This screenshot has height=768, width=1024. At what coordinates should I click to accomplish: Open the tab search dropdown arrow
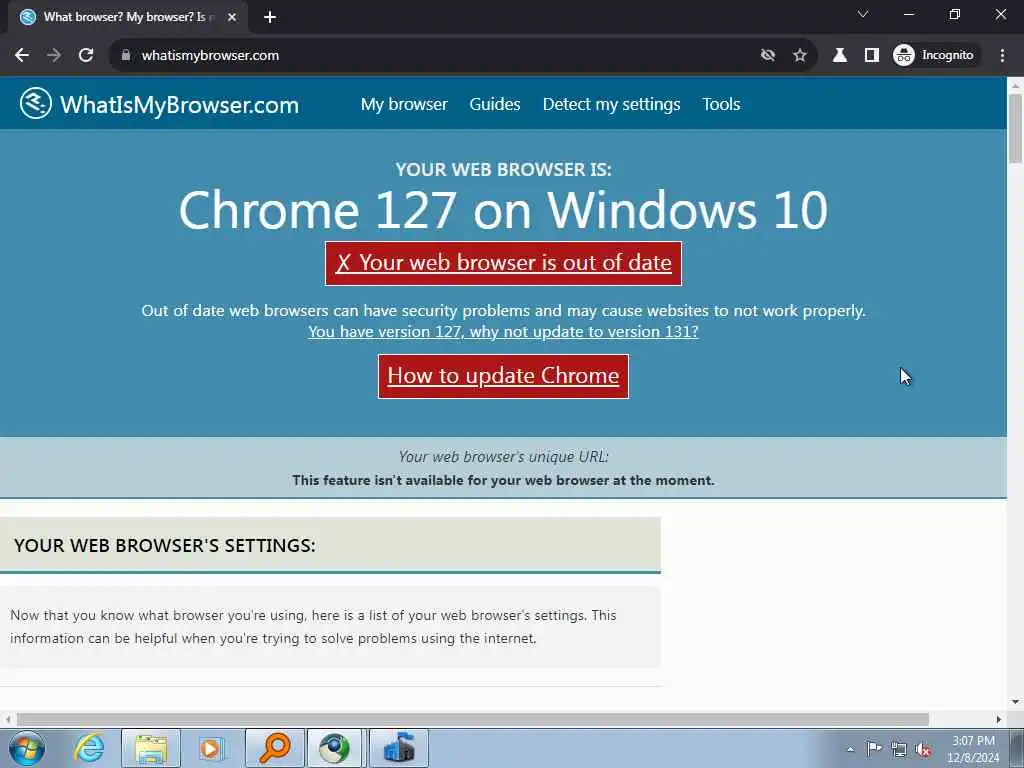tap(863, 14)
